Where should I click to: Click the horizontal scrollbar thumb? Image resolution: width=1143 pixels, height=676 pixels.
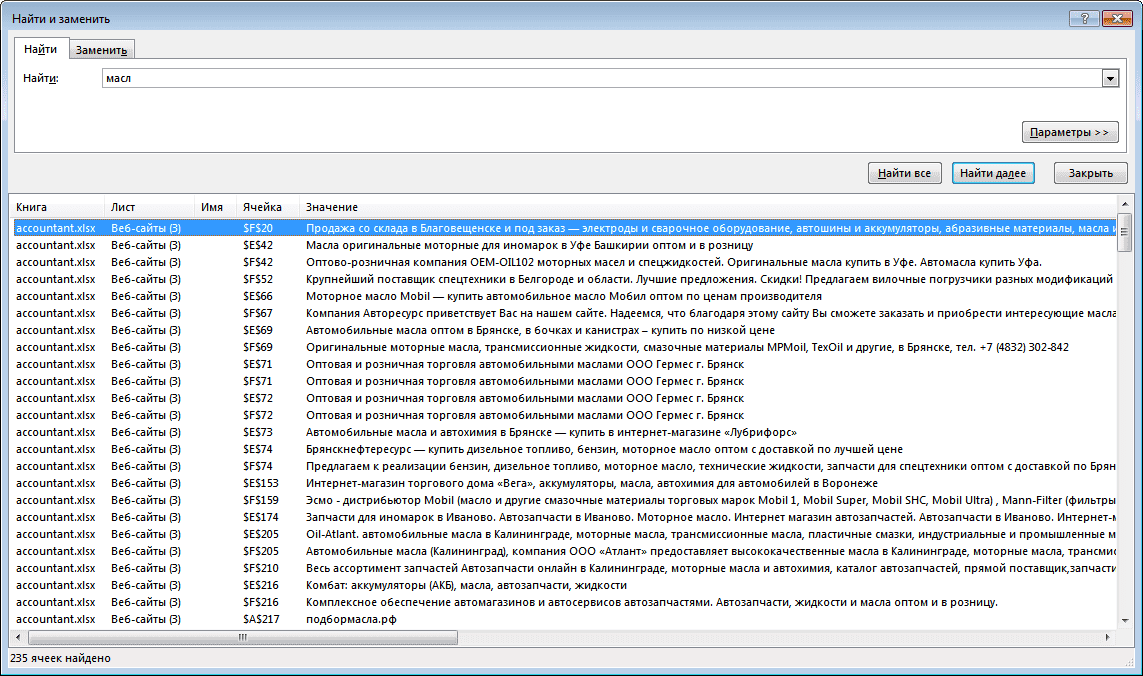tap(243, 637)
